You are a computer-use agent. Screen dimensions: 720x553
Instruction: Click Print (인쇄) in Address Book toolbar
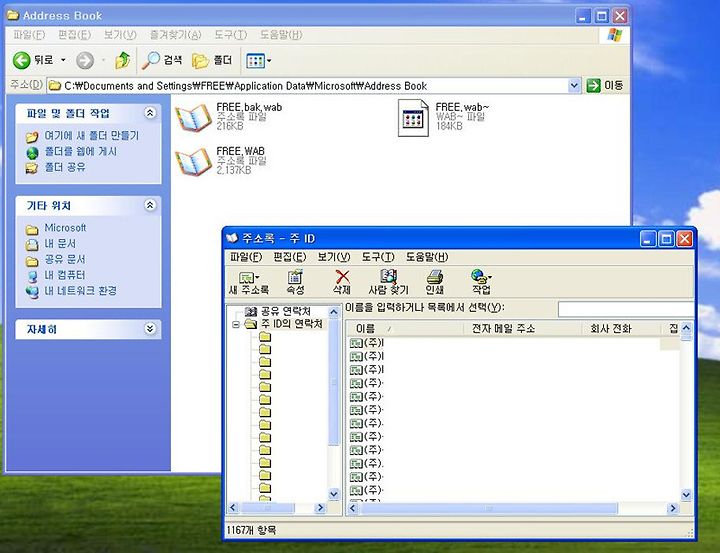pyautogui.click(x=434, y=282)
